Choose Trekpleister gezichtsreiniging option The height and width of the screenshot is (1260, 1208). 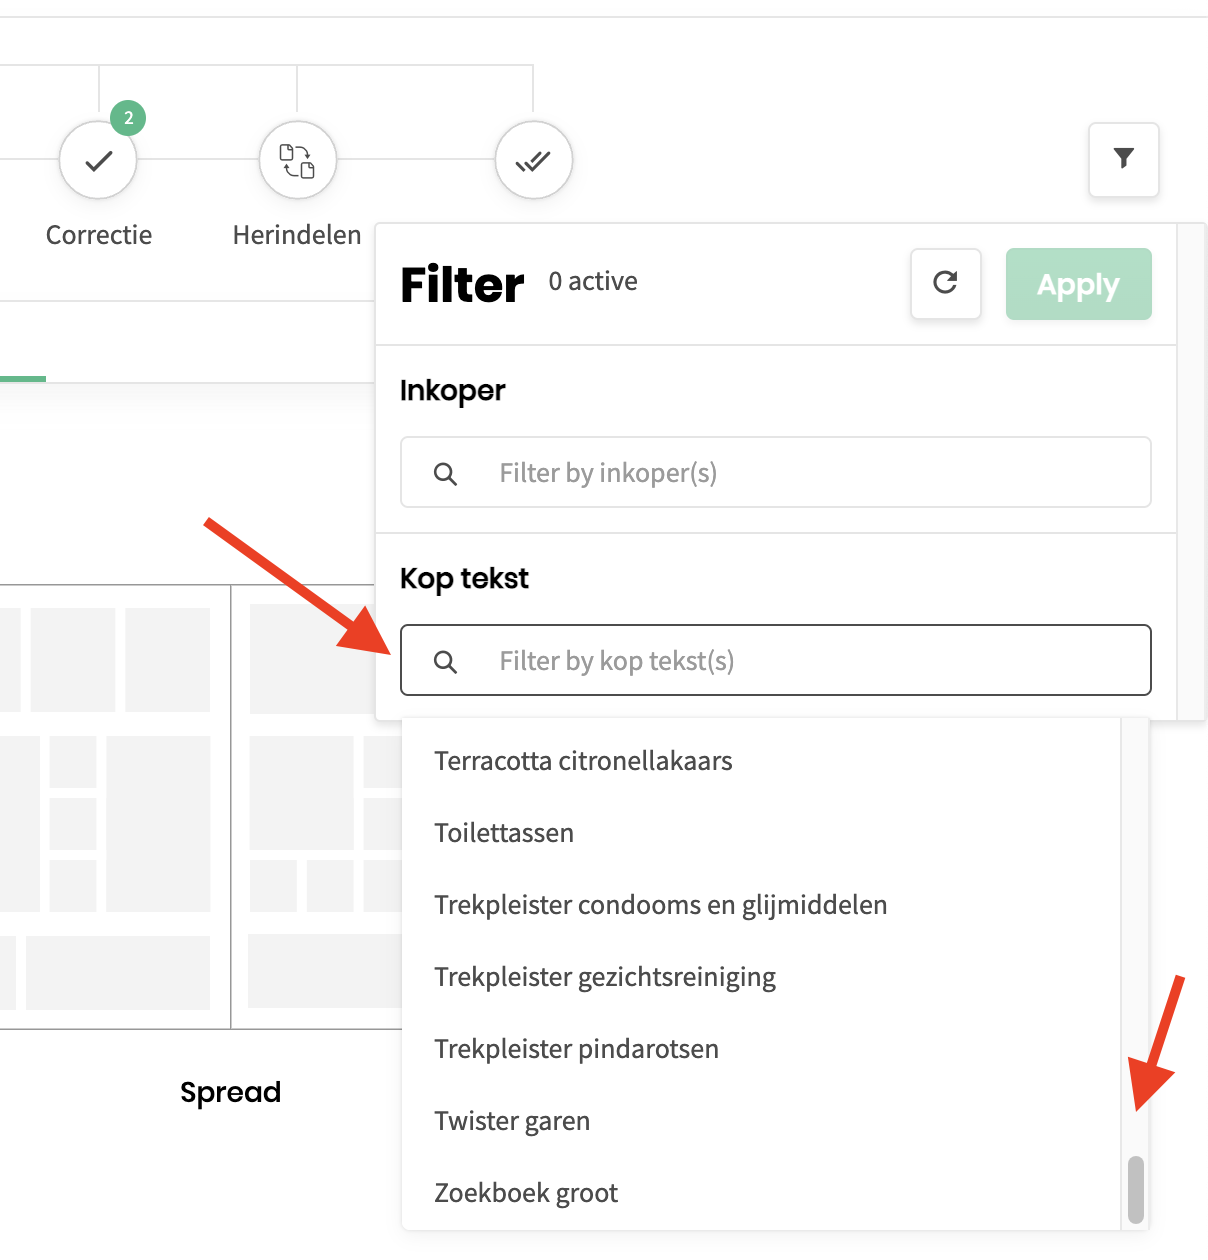[761, 977]
